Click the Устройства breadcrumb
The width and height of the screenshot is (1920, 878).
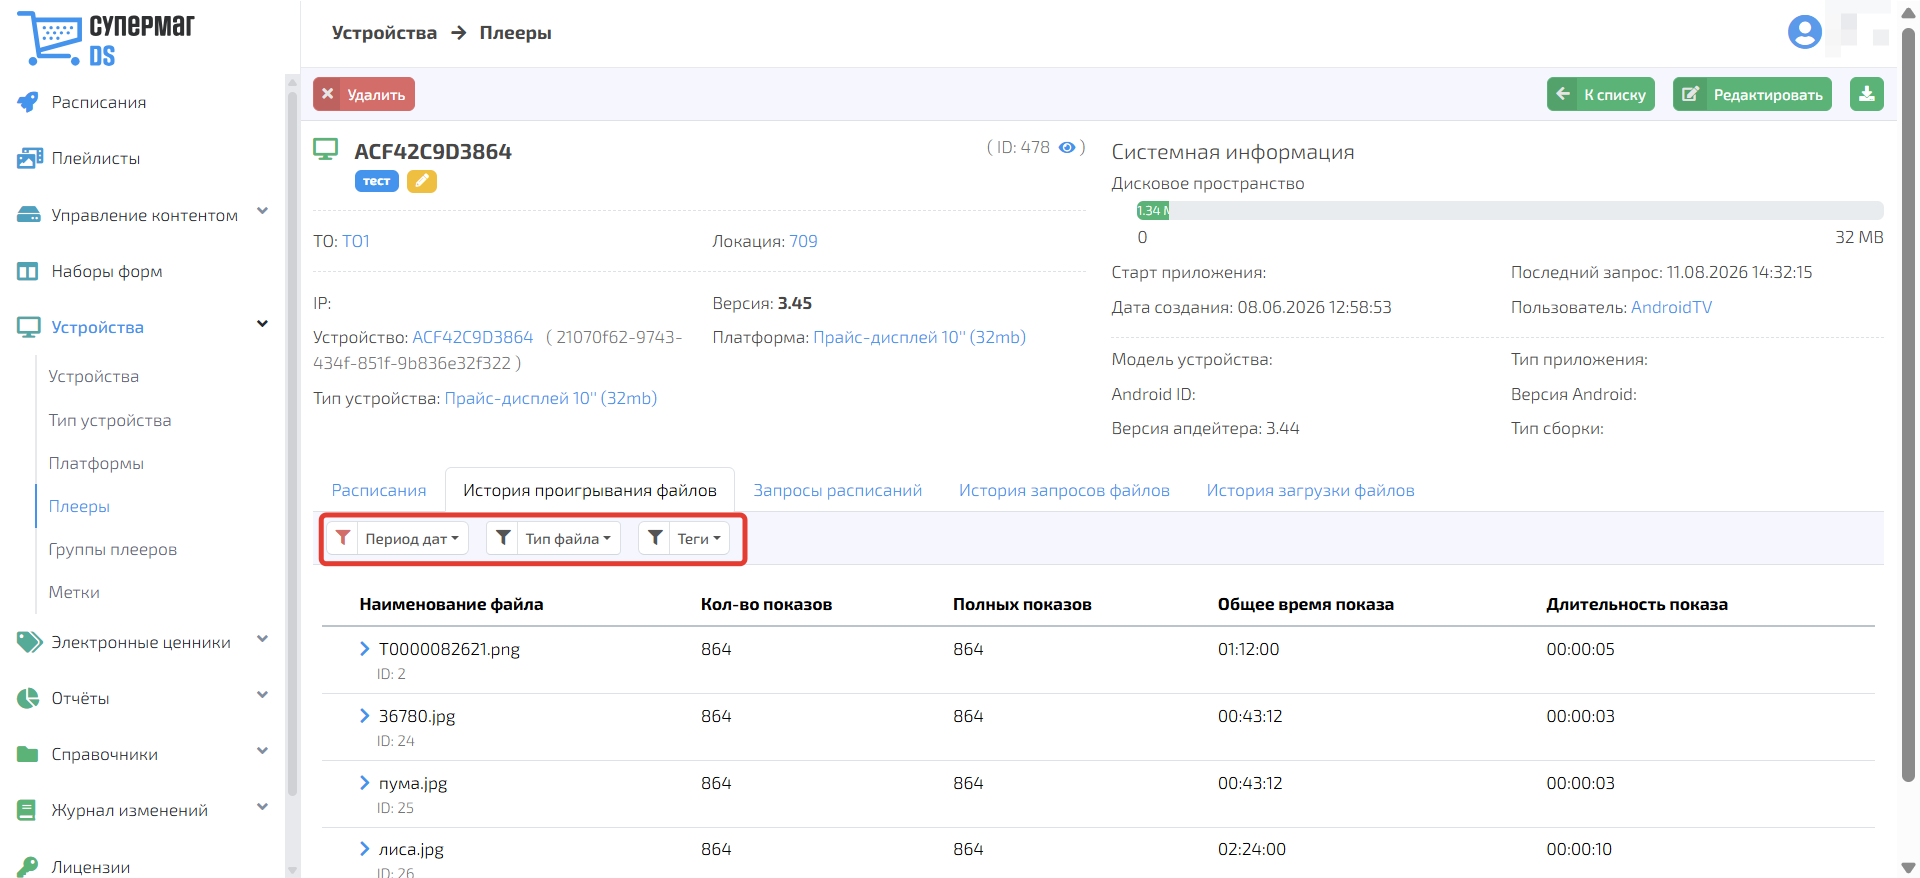[x=384, y=33]
